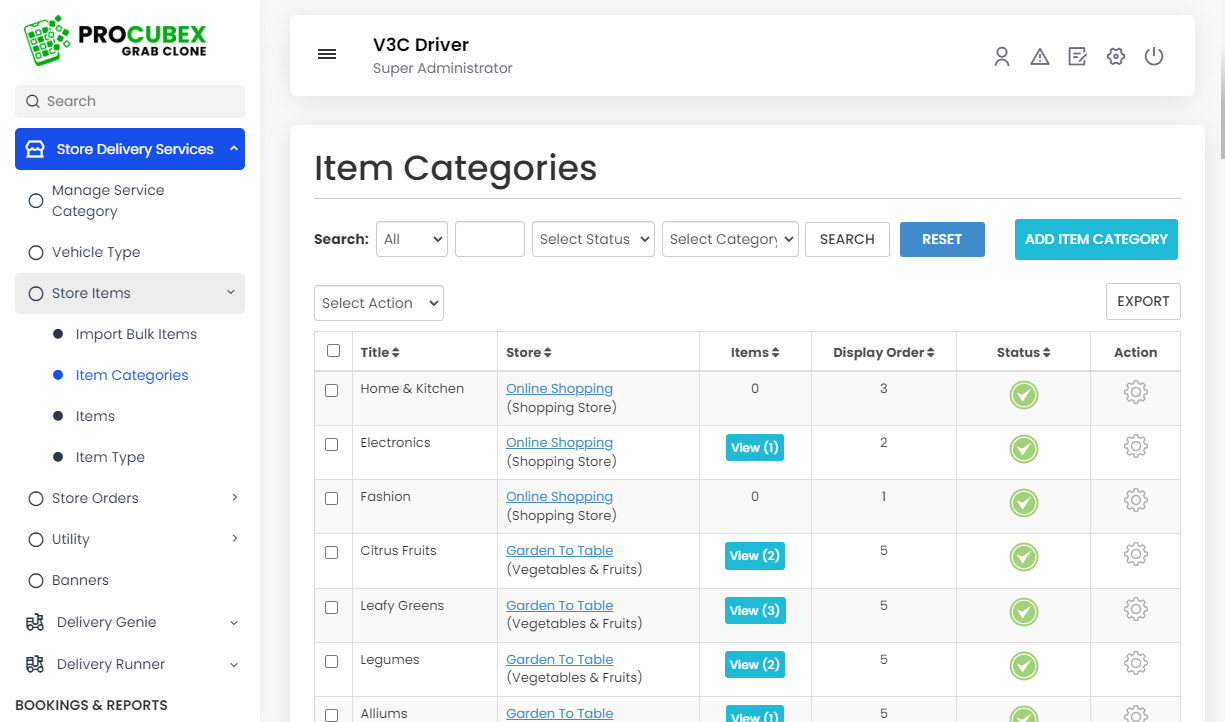Click the Delivery Runner scooter icon
The image size is (1225, 722).
tap(35, 664)
